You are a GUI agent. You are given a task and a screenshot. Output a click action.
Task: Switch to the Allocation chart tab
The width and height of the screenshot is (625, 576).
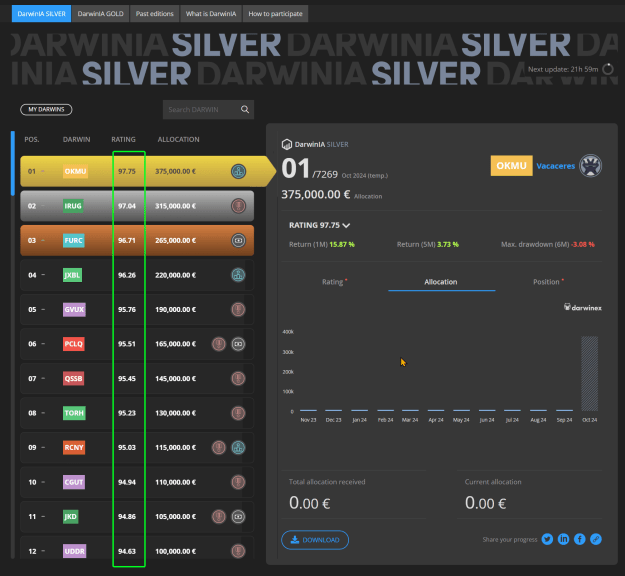click(441, 282)
